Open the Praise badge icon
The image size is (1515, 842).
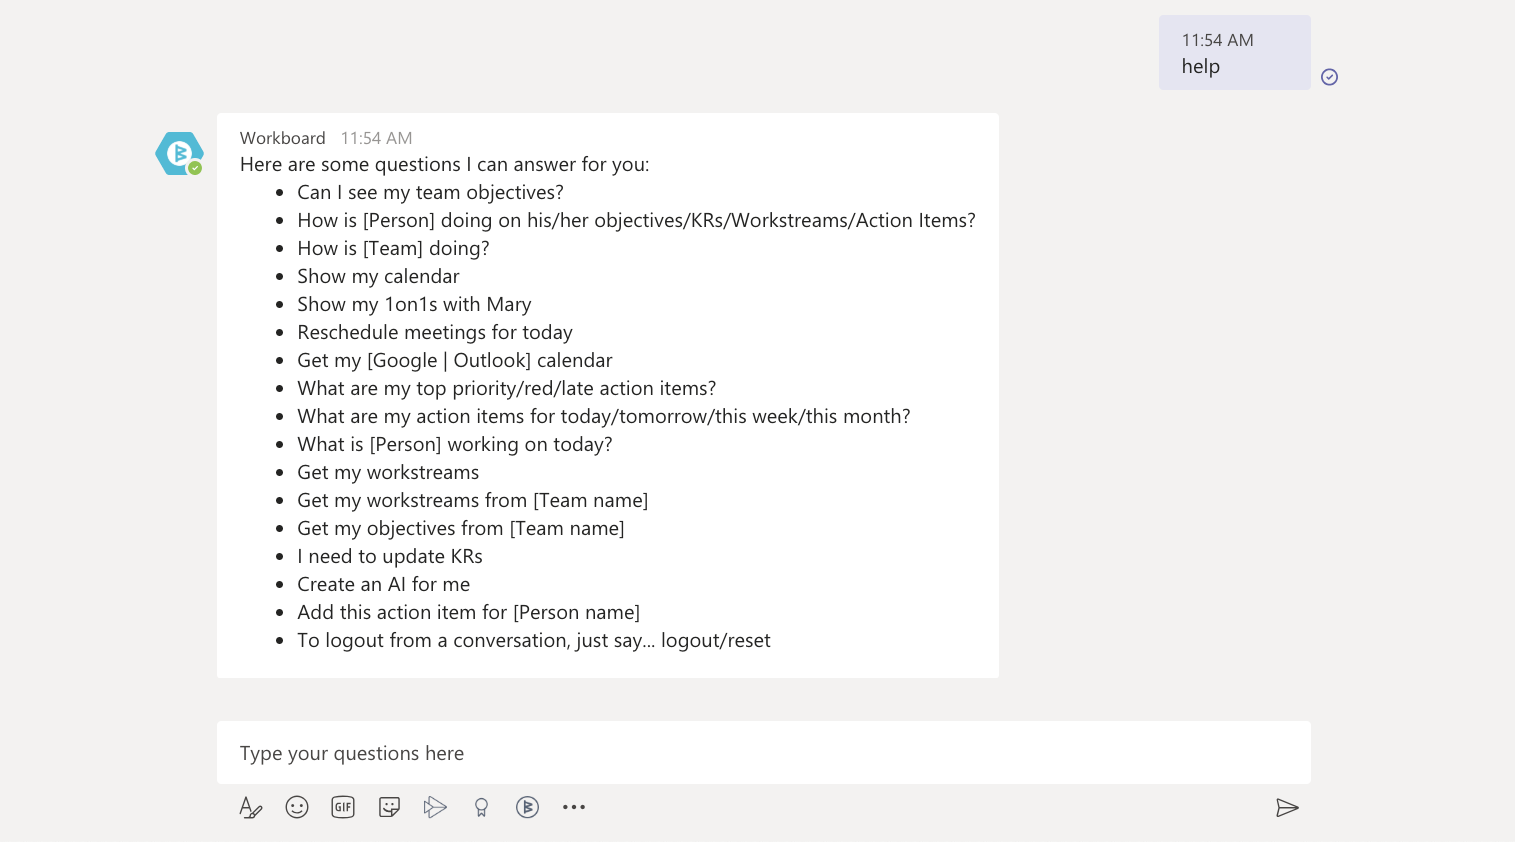[x=481, y=808]
